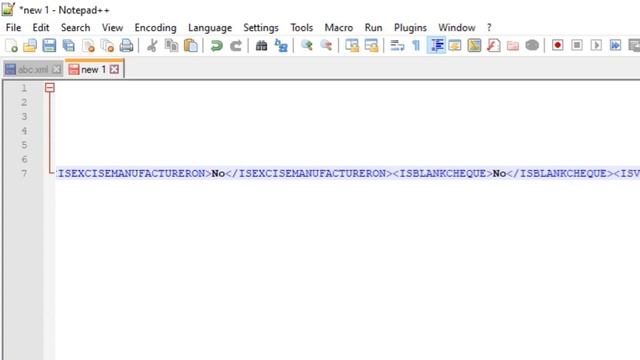
Task: Switch to the abc.xml tab
Action: coord(33,70)
